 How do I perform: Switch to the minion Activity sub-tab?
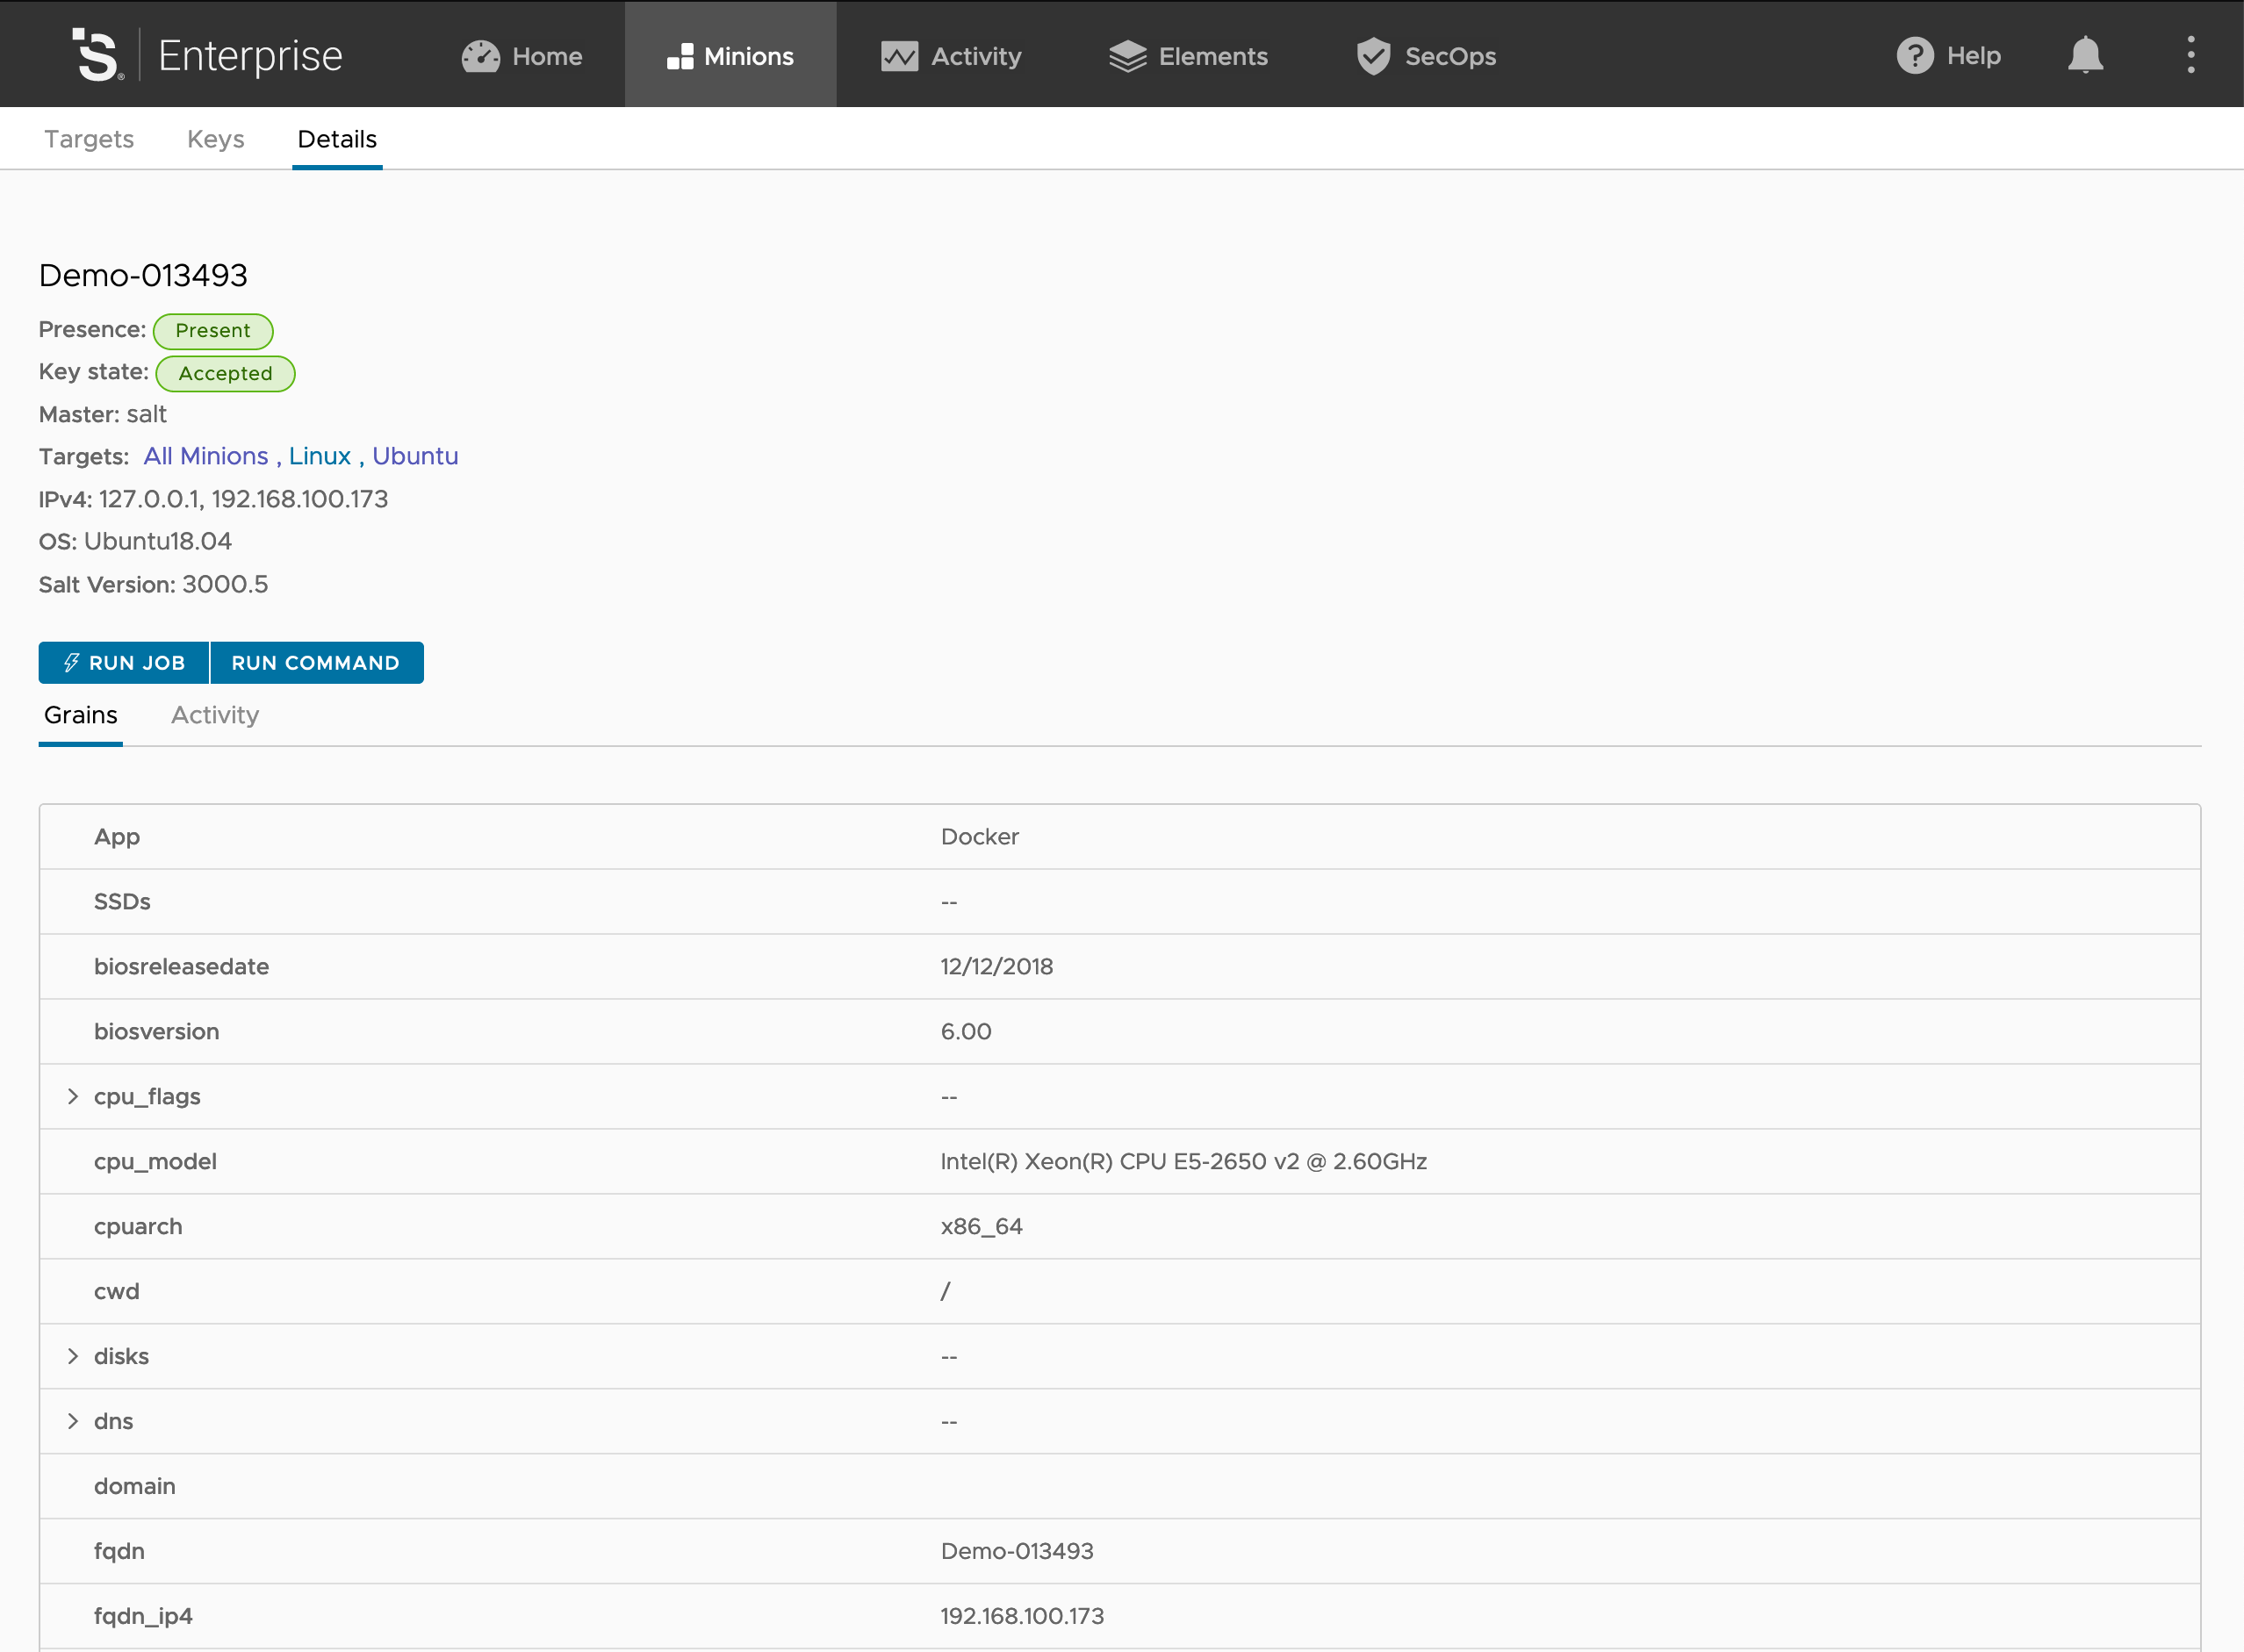(215, 715)
